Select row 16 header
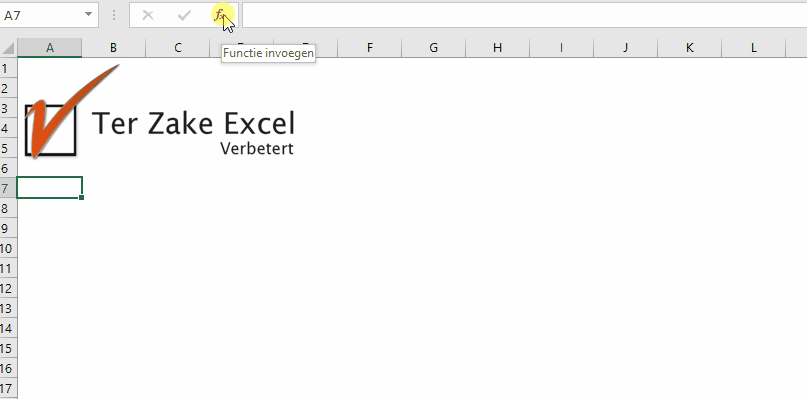Viewport: 807px width, 399px height. tap(8, 368)
